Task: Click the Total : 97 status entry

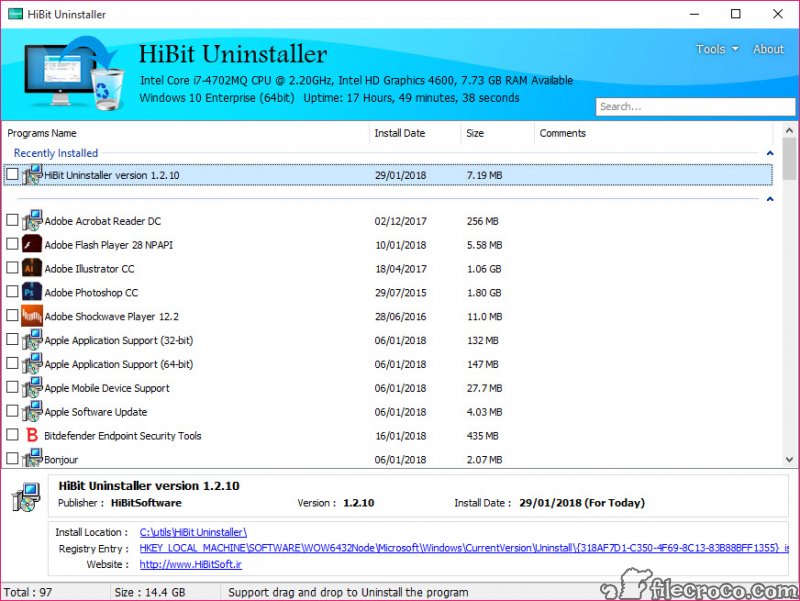Action: (x=28, y=592)
